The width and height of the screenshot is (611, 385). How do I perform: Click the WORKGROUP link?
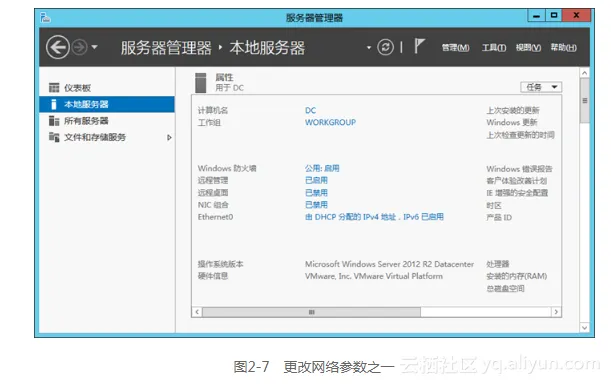click(330, 122)
